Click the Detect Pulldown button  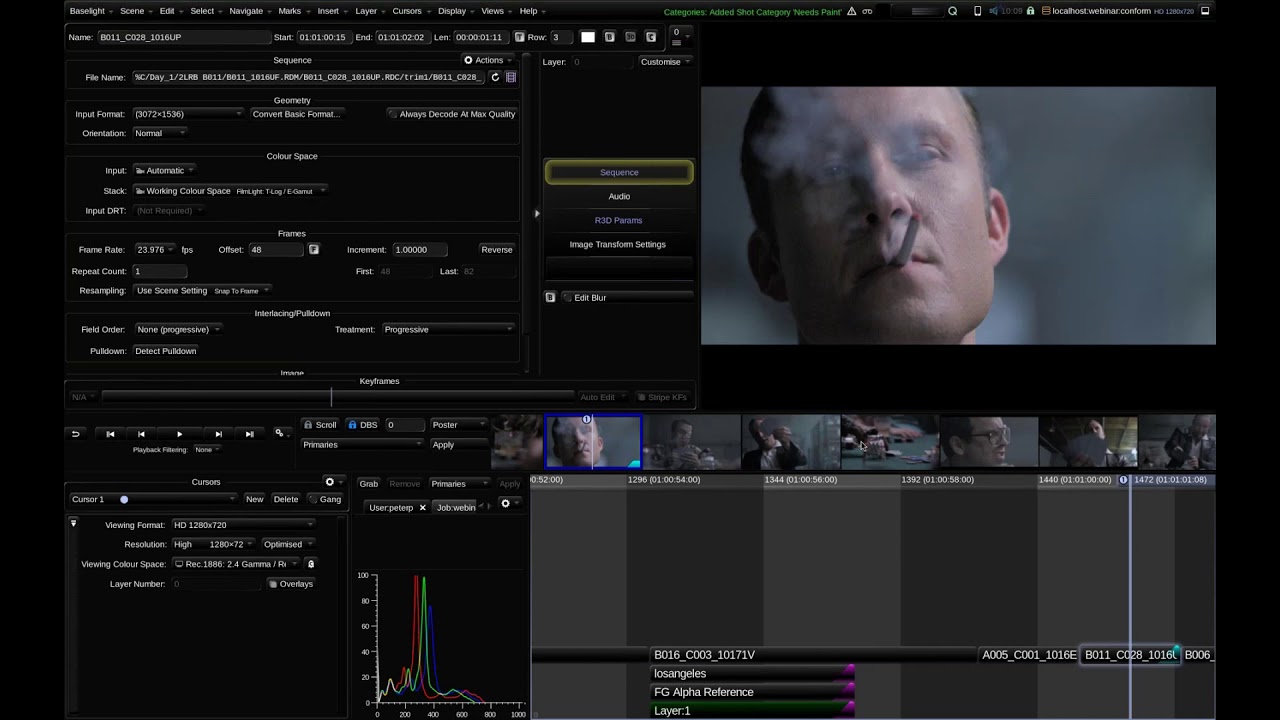pos(166,351)
